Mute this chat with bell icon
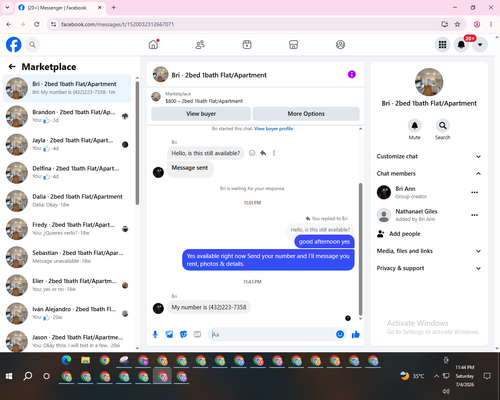The width and height of the screenshot is (500, 400). click(x=415, y=126)
